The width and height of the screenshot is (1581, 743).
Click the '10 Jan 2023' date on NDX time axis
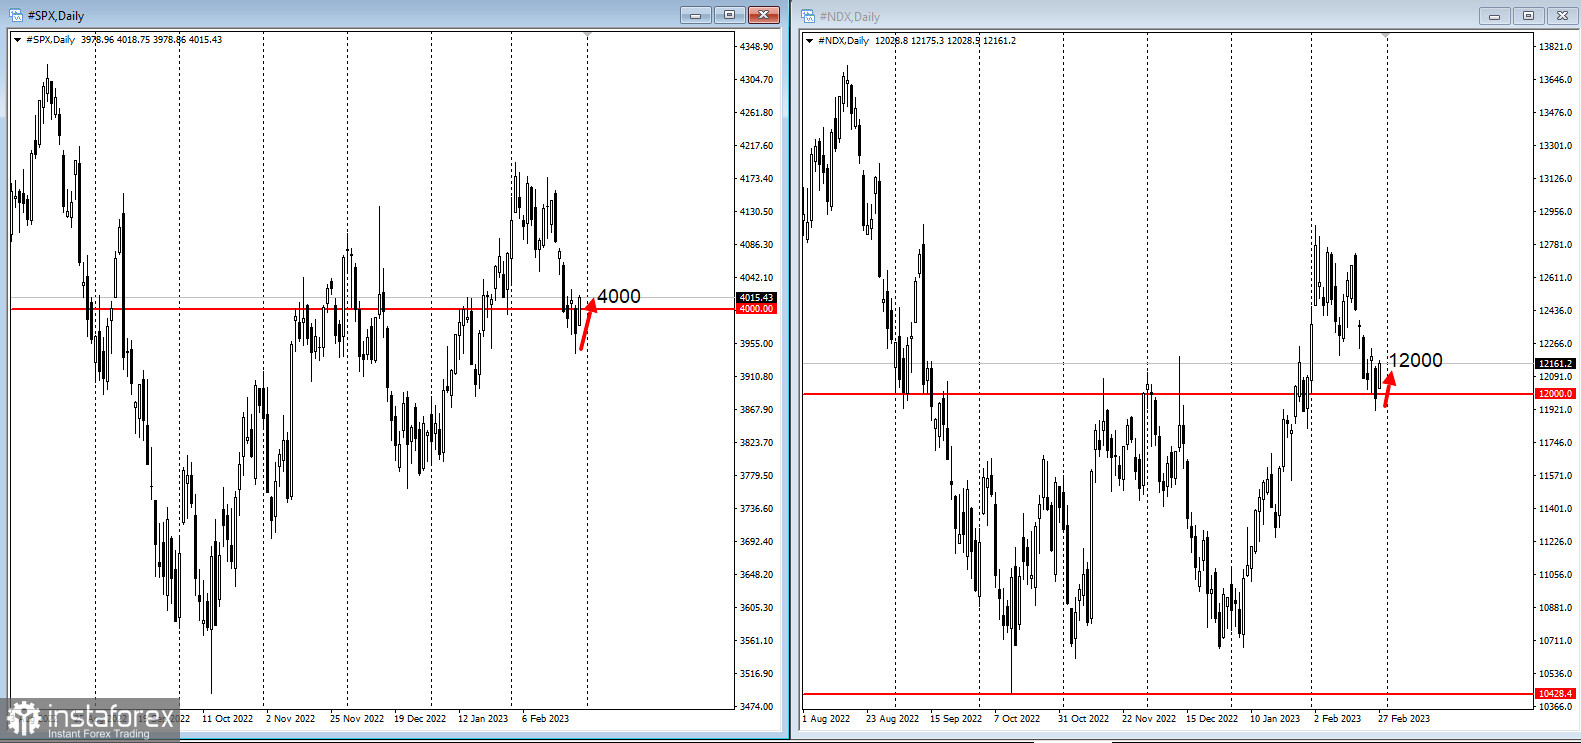[1275, 719]
